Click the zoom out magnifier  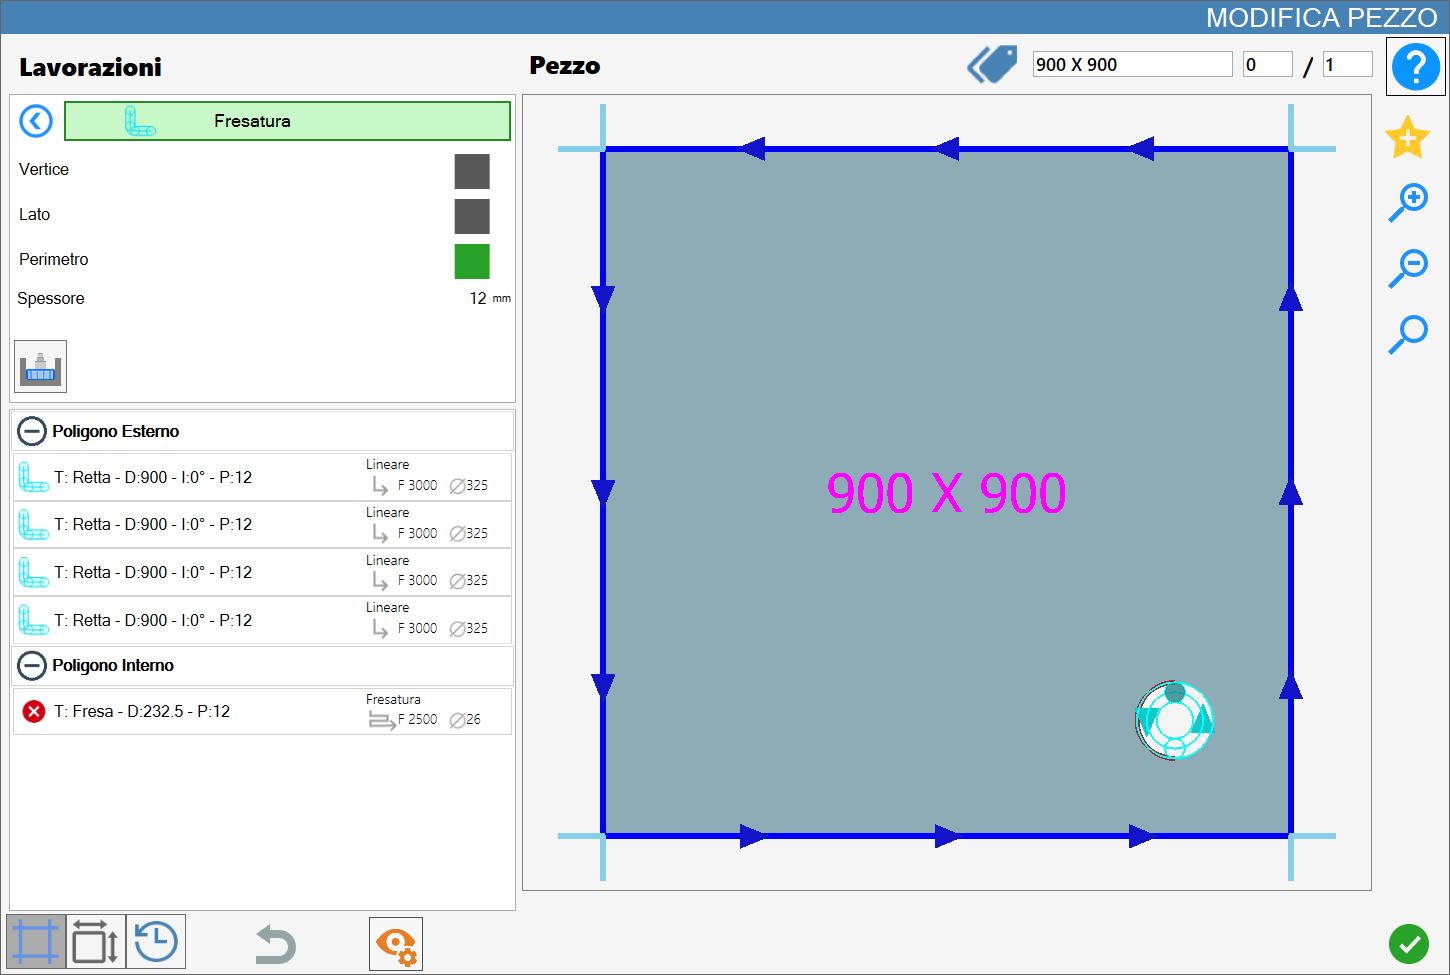click(1408, 269)
